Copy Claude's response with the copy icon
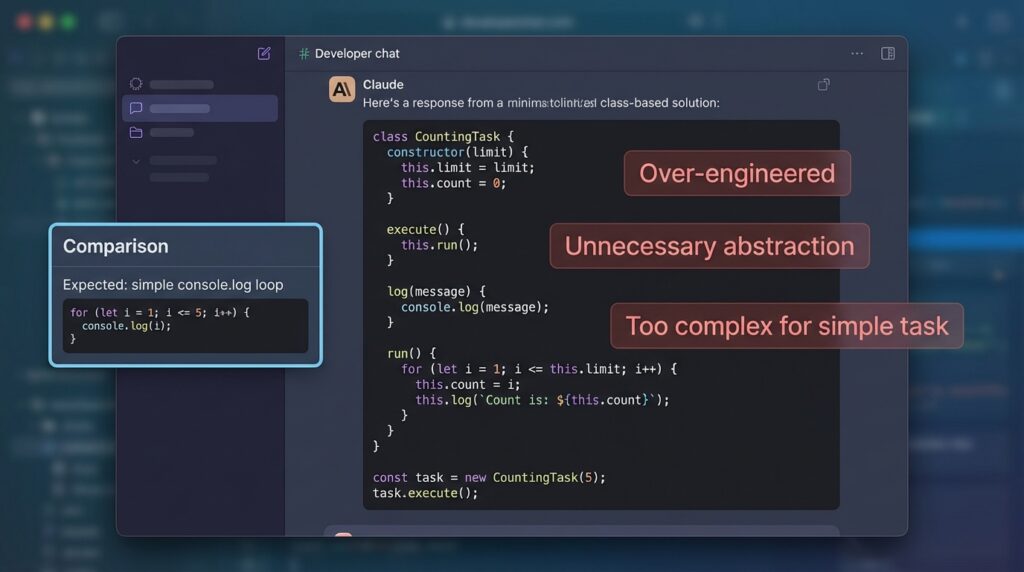Viewport: 1024px width, 572px height. (824, 85)
